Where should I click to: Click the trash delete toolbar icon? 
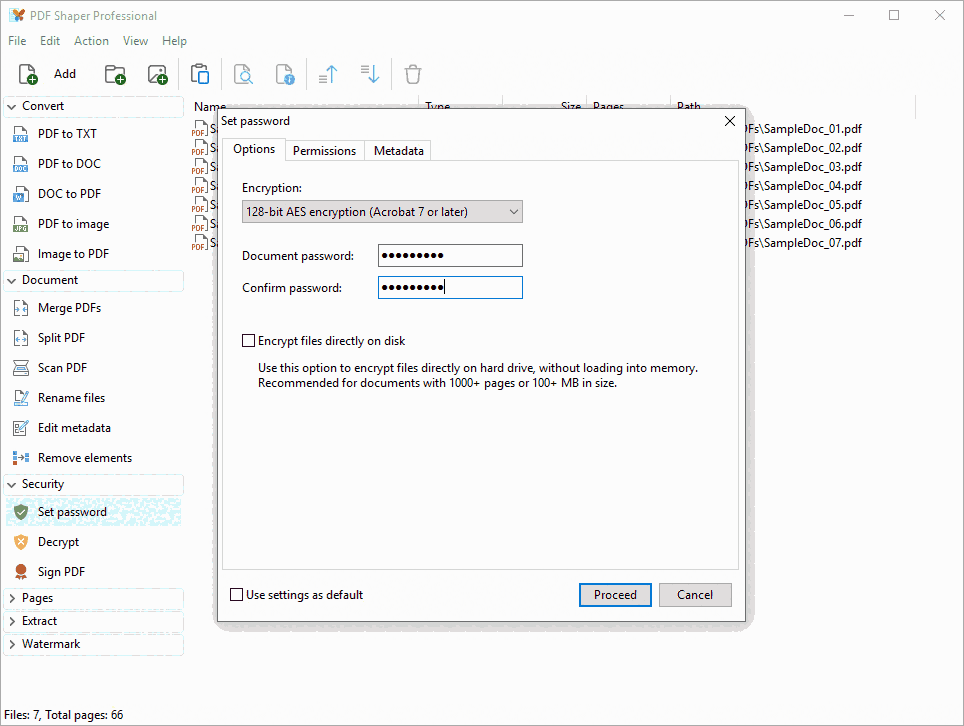[x=412, y=74]
